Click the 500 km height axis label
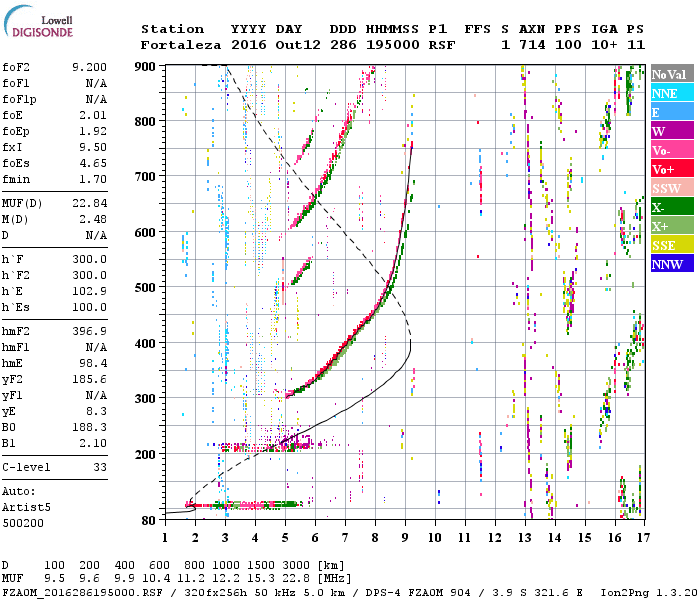 [145, 288]
